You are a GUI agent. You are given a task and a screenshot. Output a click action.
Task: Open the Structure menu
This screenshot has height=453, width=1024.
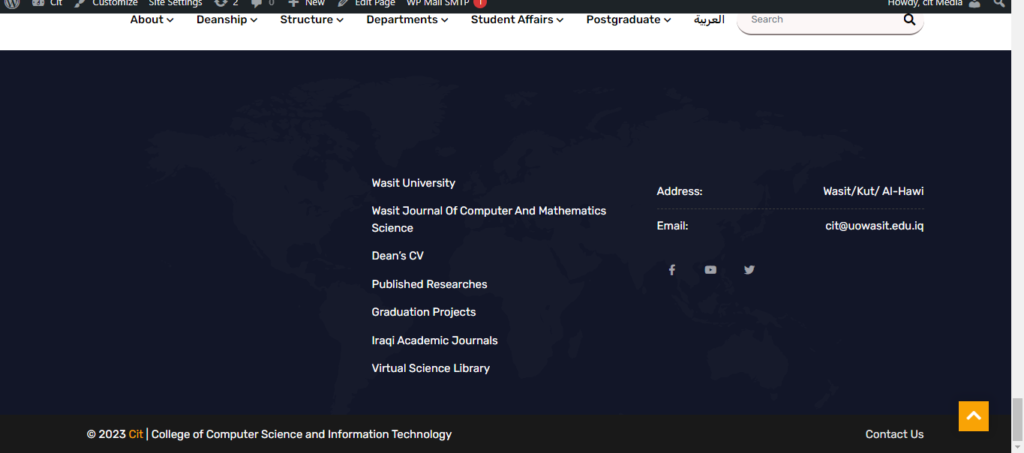[x=312, y=20]
